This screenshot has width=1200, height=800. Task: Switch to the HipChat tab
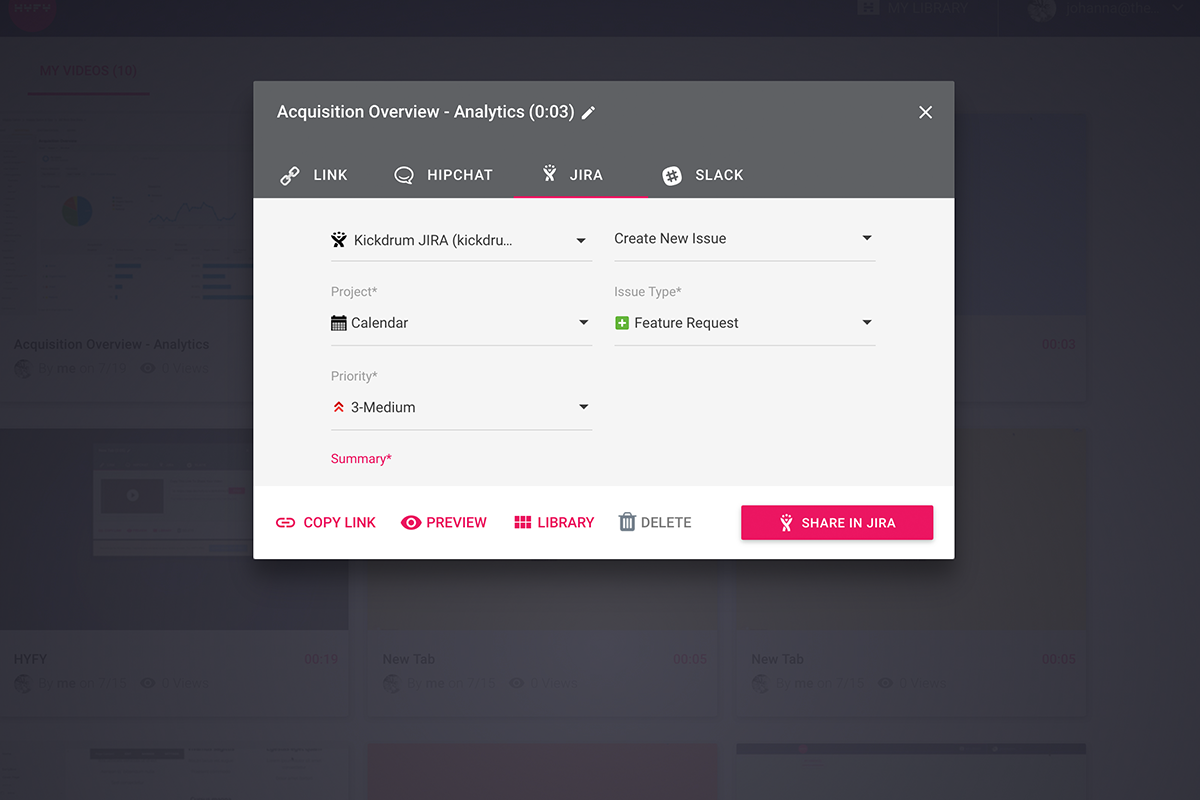(443, 175)
